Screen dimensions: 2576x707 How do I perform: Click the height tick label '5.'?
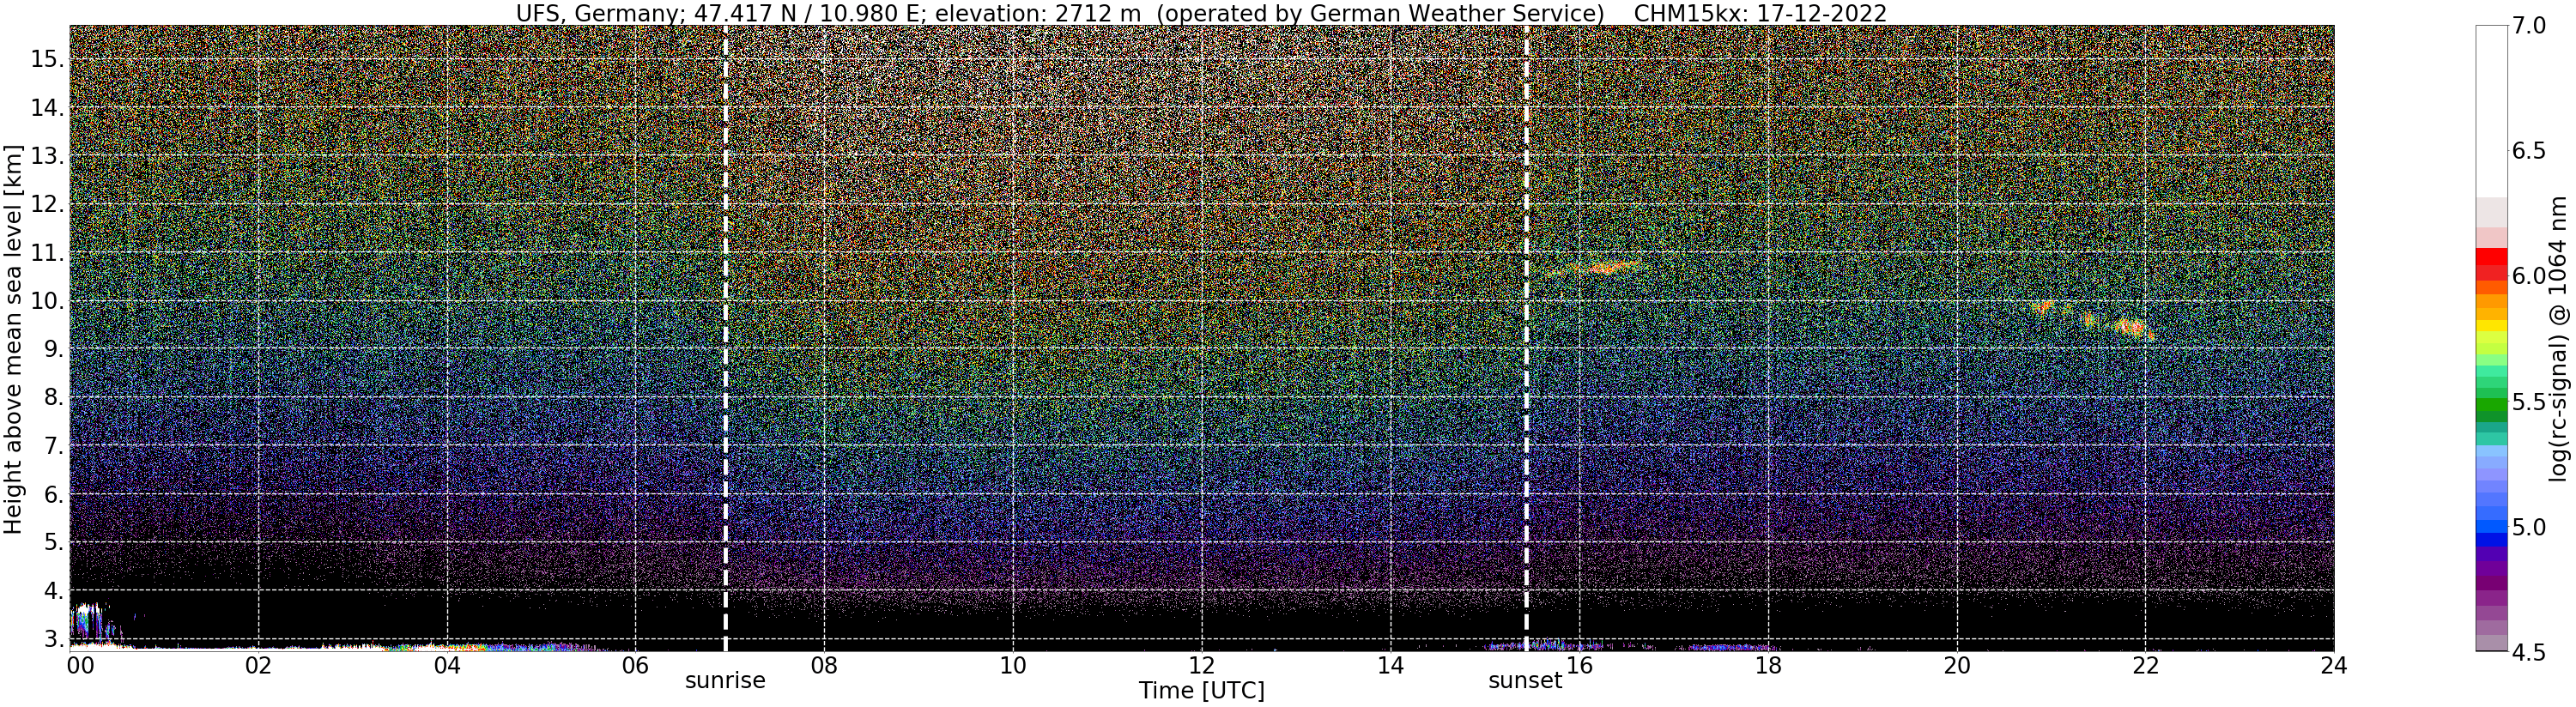54,543
